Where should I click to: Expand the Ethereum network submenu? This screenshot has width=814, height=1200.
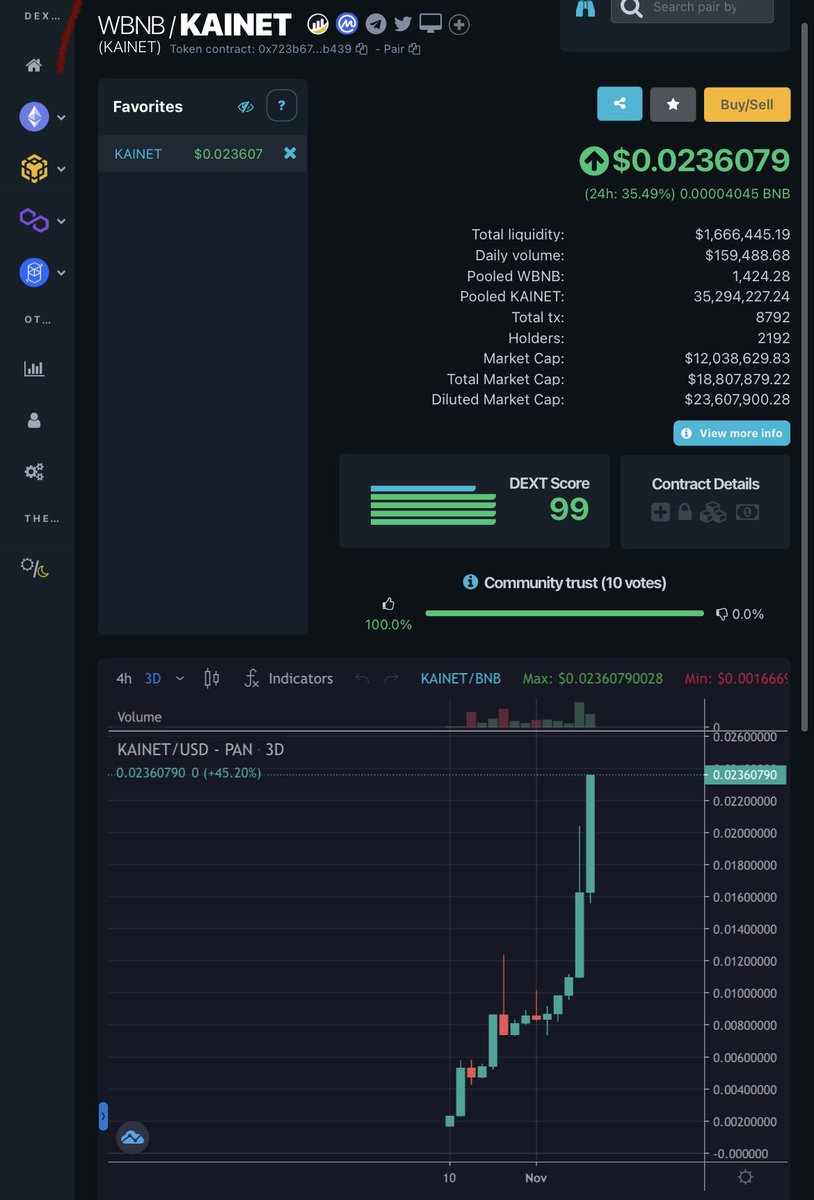[61, 118]
